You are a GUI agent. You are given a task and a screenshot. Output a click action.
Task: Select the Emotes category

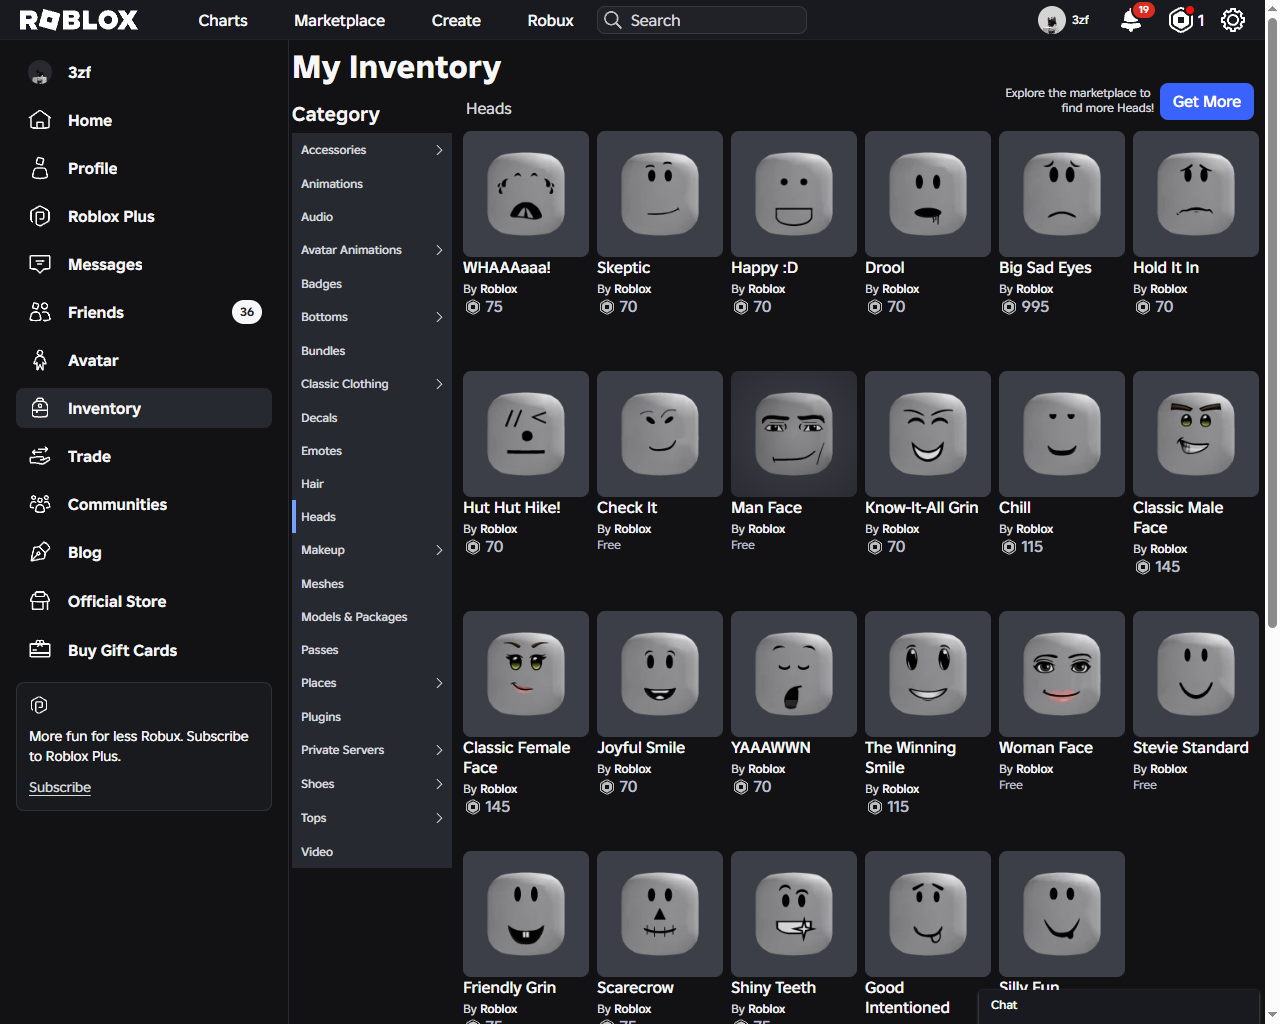coord(372,451)
